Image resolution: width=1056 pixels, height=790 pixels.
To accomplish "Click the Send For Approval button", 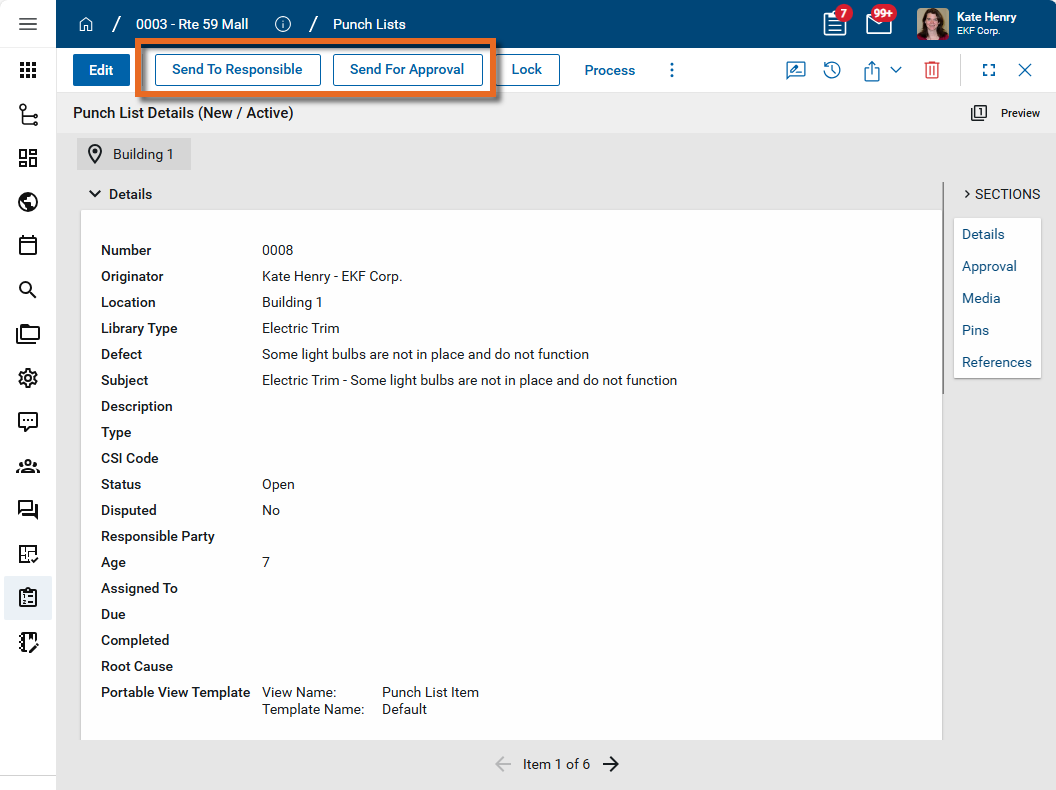I will [407, 70].
